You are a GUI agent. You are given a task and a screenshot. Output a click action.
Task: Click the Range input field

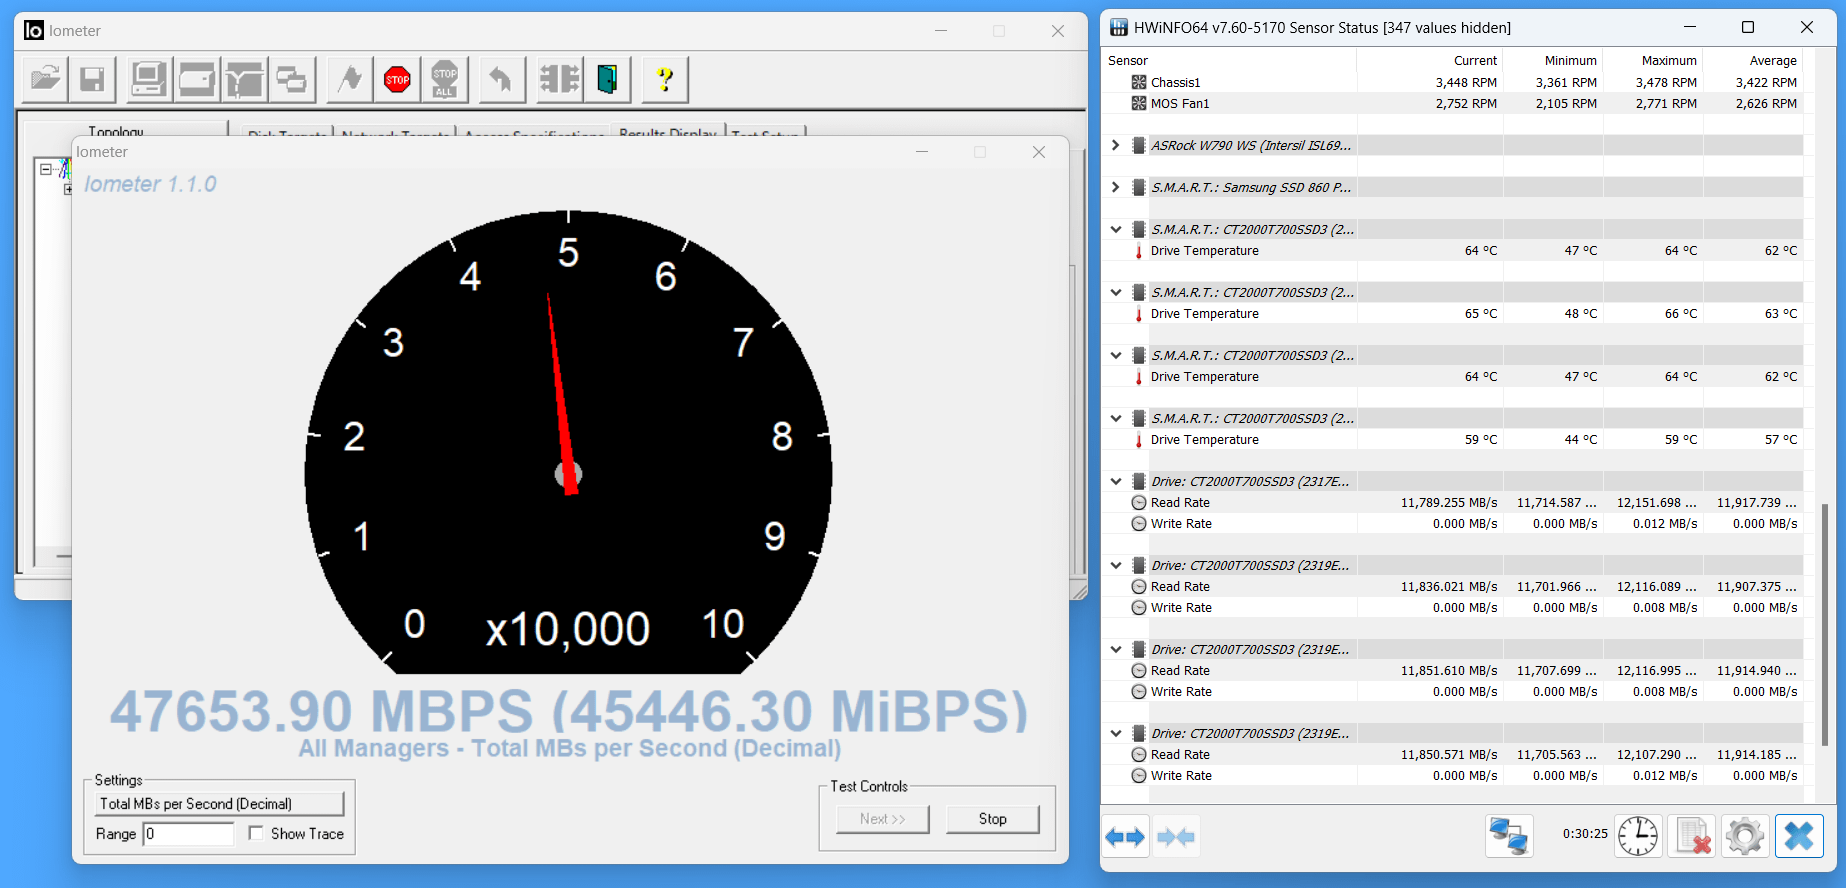189,833
